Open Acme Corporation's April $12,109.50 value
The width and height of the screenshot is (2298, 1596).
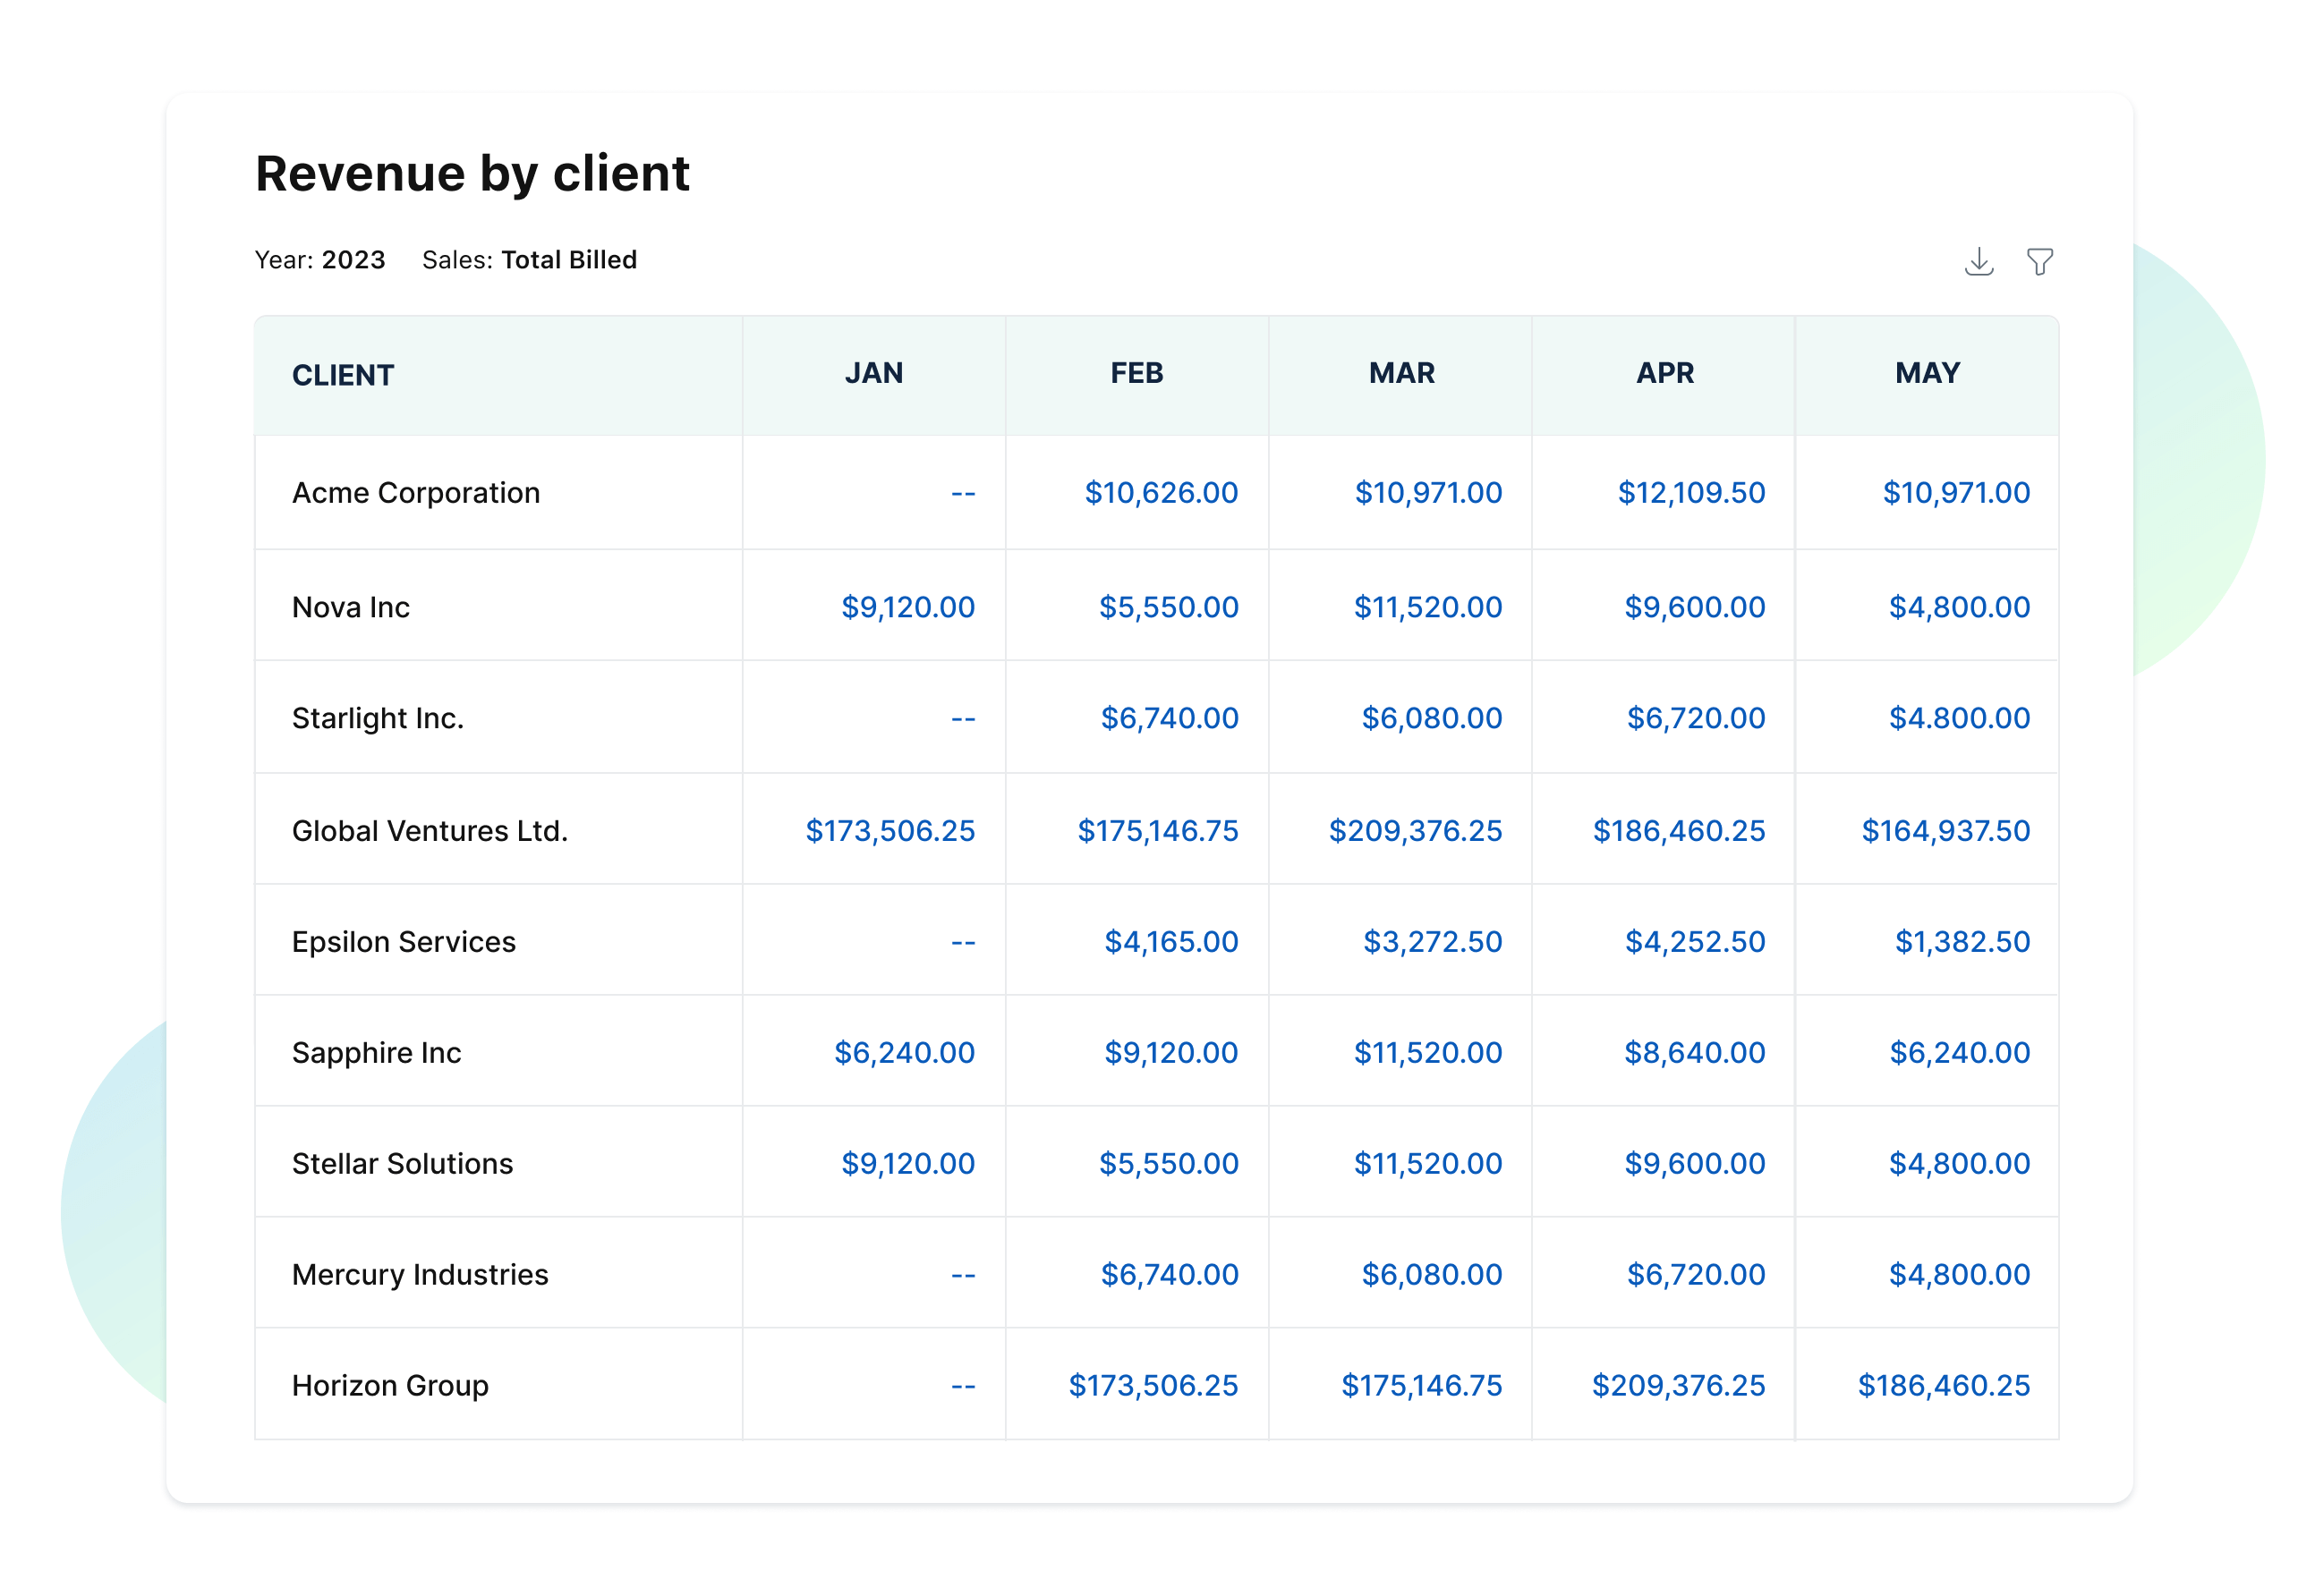[1690, 492]
